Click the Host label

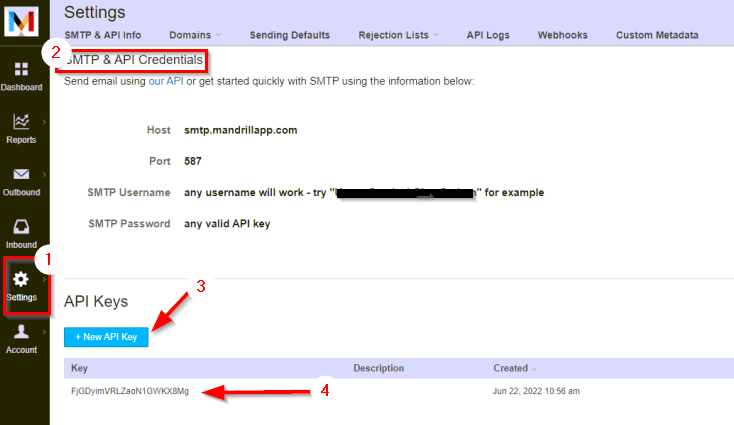159,130
